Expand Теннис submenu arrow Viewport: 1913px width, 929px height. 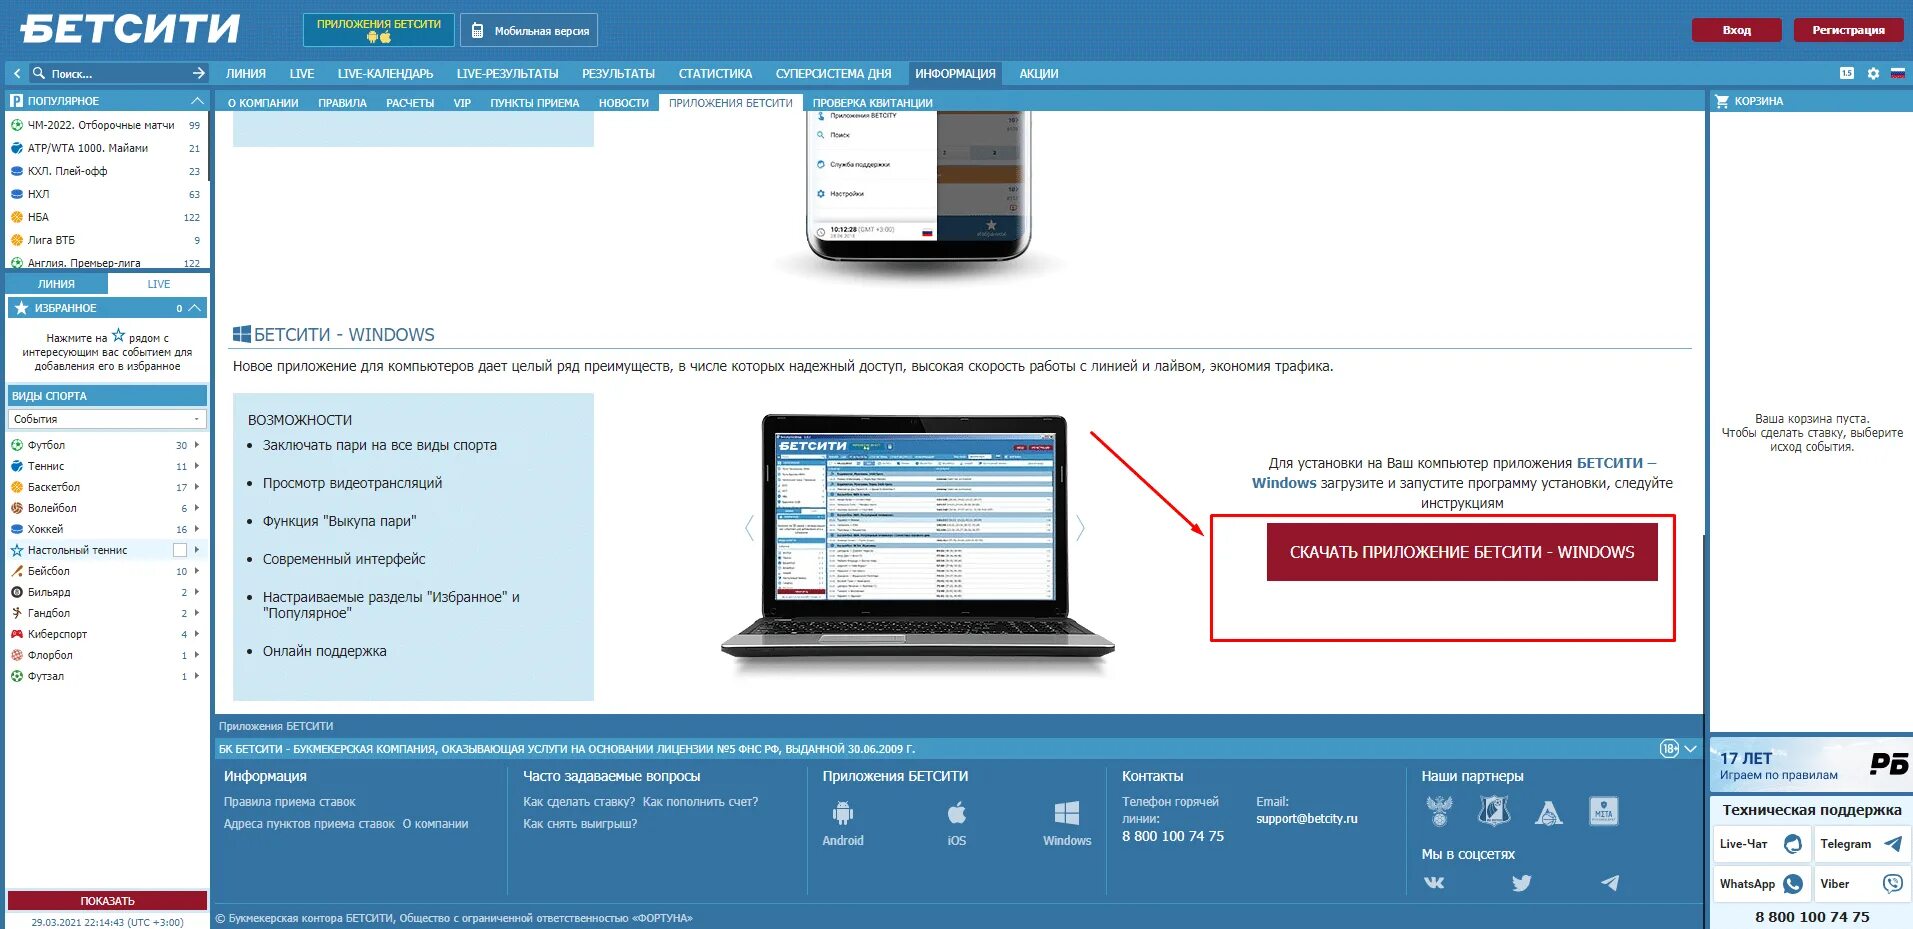click(197, 466)
